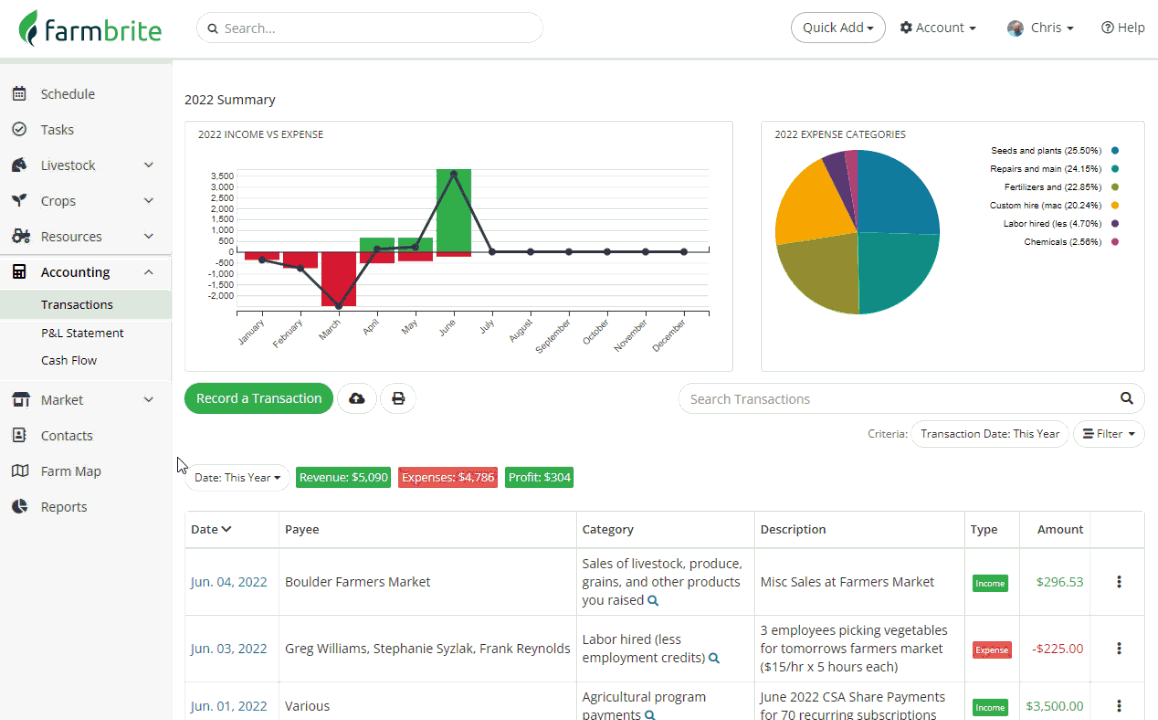Viewport: 1158px width, 720px height.
Task: Click the Search Transactions magnifier icon
Action: 1126,398
